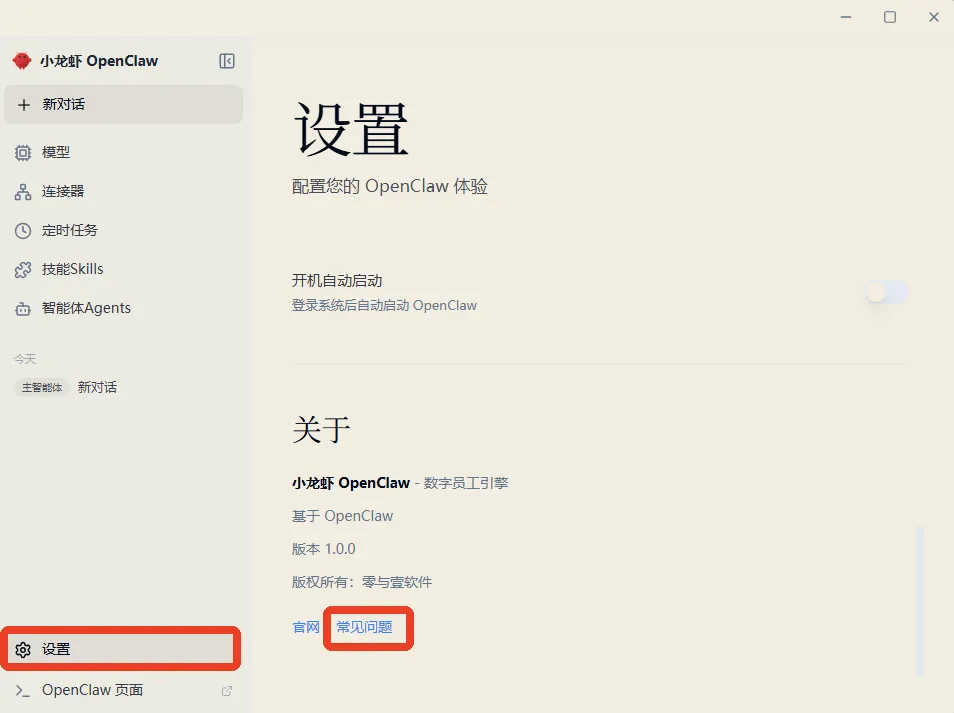Start a 新对话 with the top button
The height and width of the screenshot is (713, 954).
point(124,105)
